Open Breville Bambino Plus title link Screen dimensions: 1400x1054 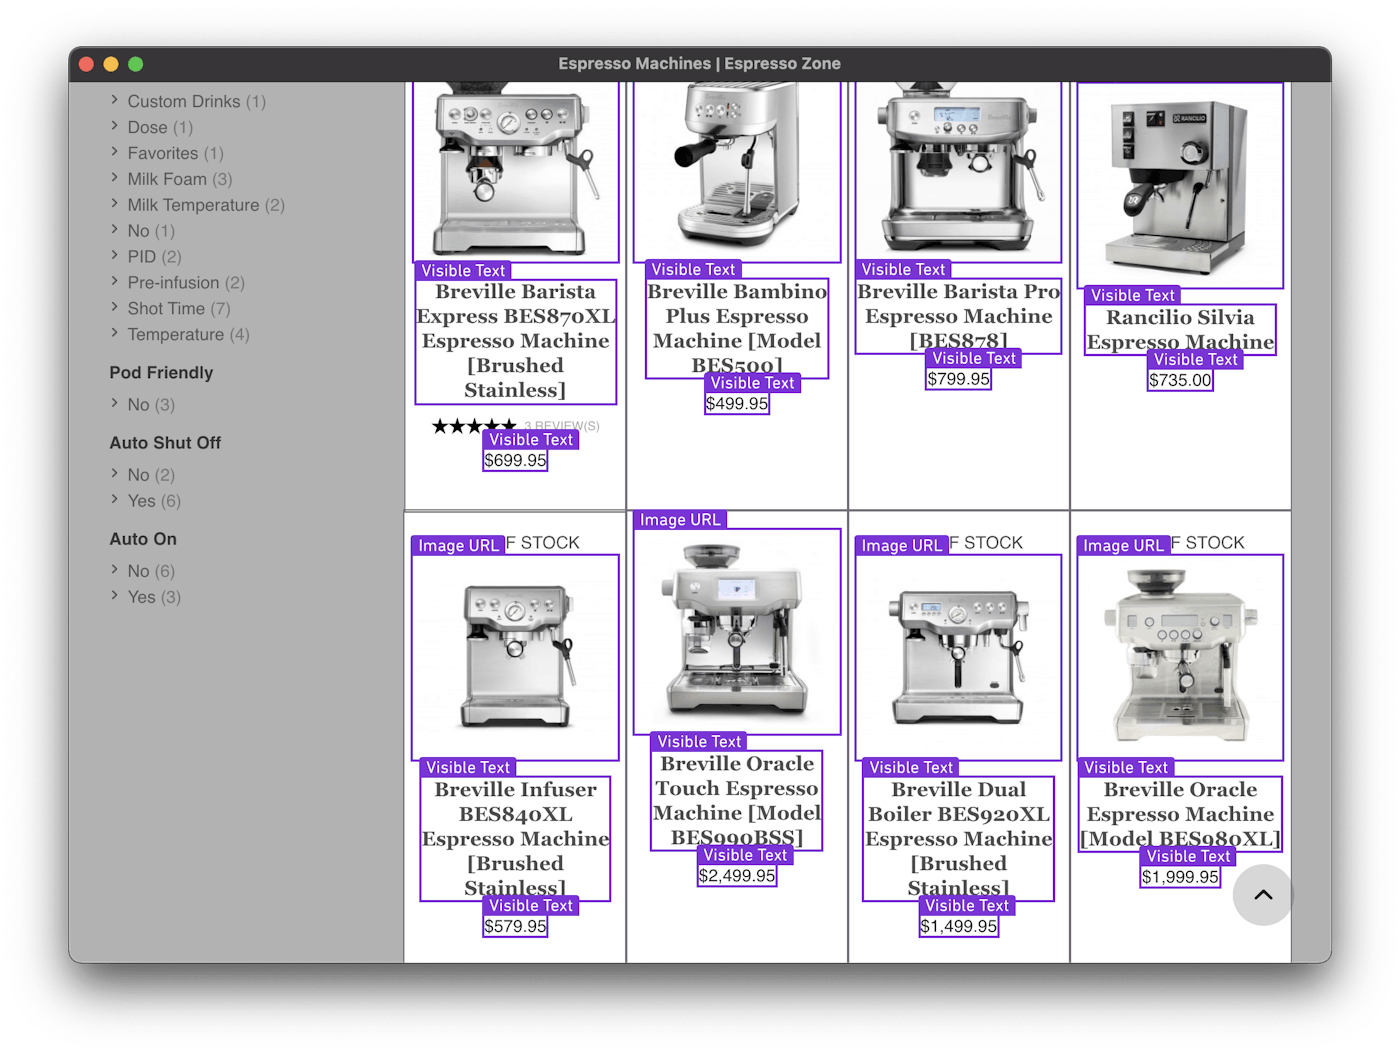tap(737, 328)
